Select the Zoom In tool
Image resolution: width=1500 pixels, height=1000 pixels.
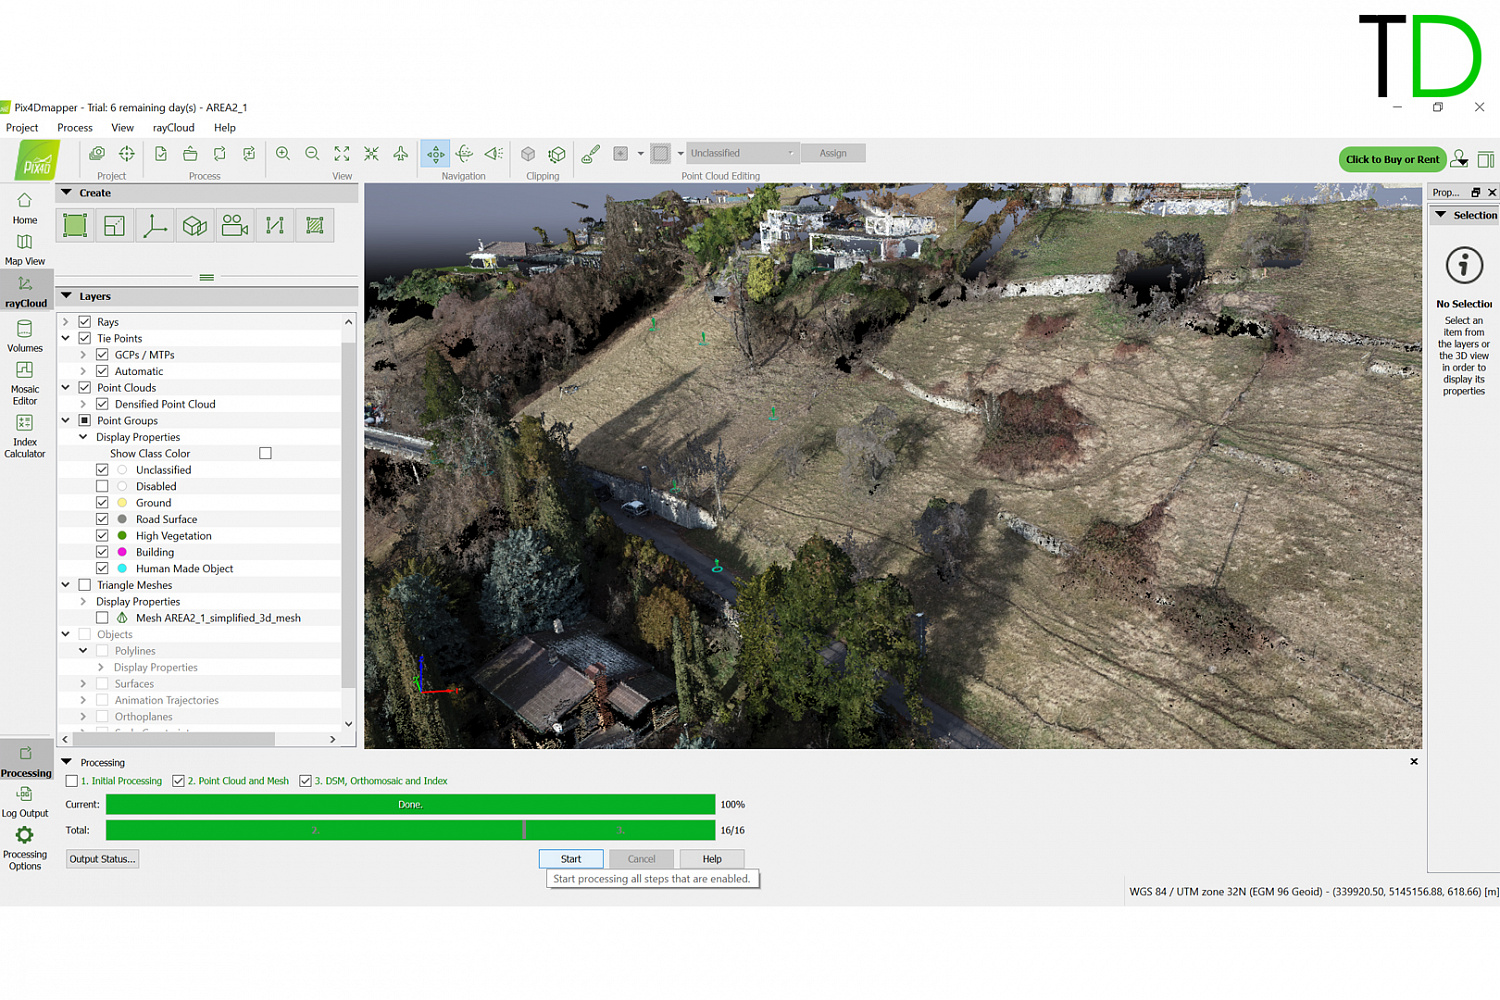283,153
